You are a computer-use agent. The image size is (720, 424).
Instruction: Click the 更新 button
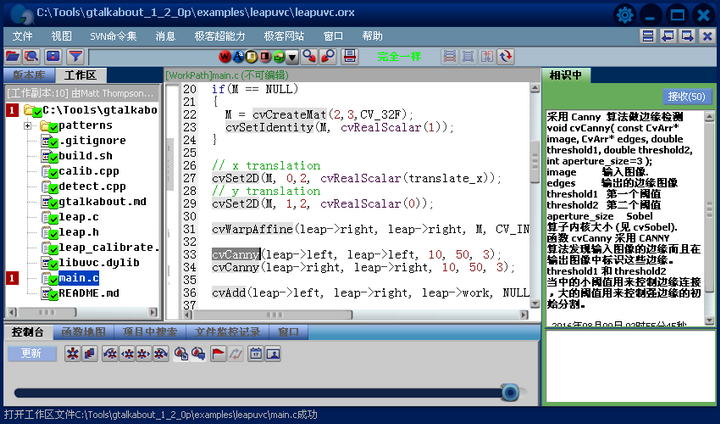(x=31, y=353)
